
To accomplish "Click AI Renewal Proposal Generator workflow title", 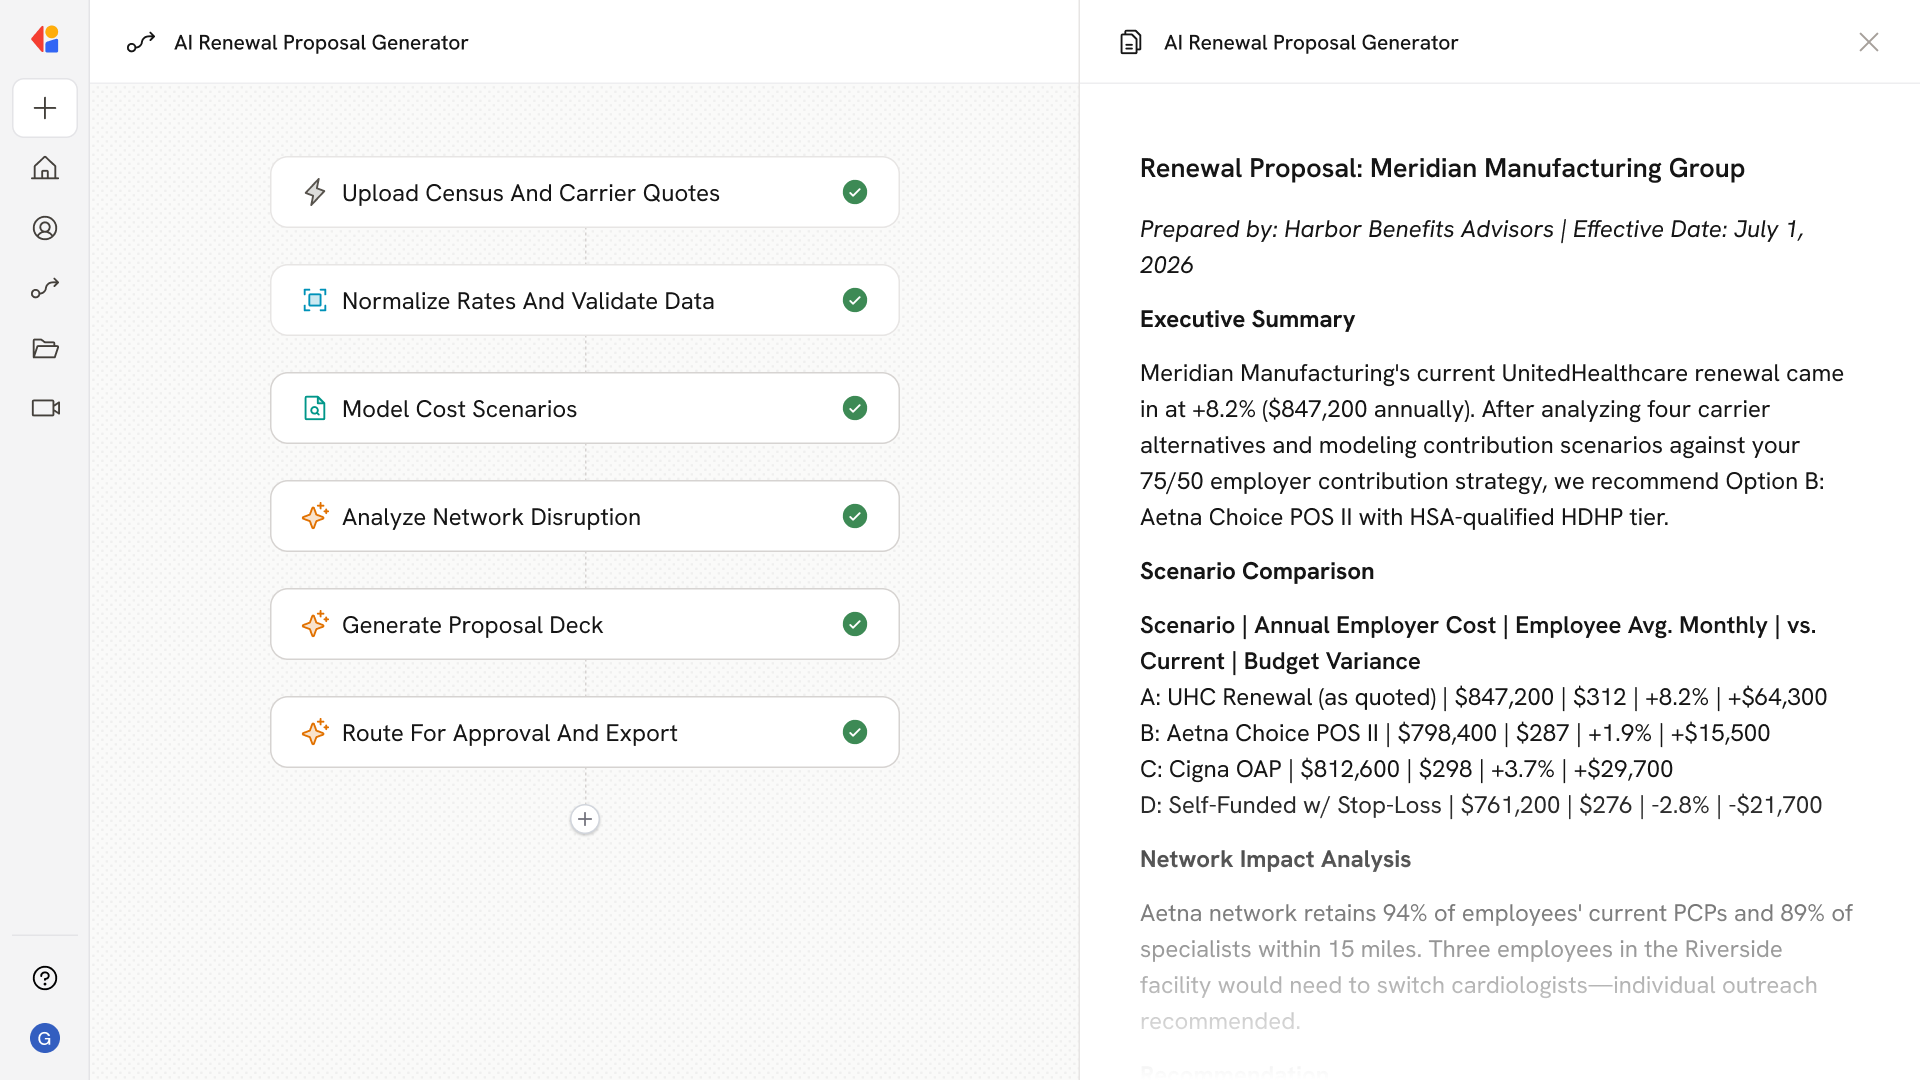I will pos(320,42).
